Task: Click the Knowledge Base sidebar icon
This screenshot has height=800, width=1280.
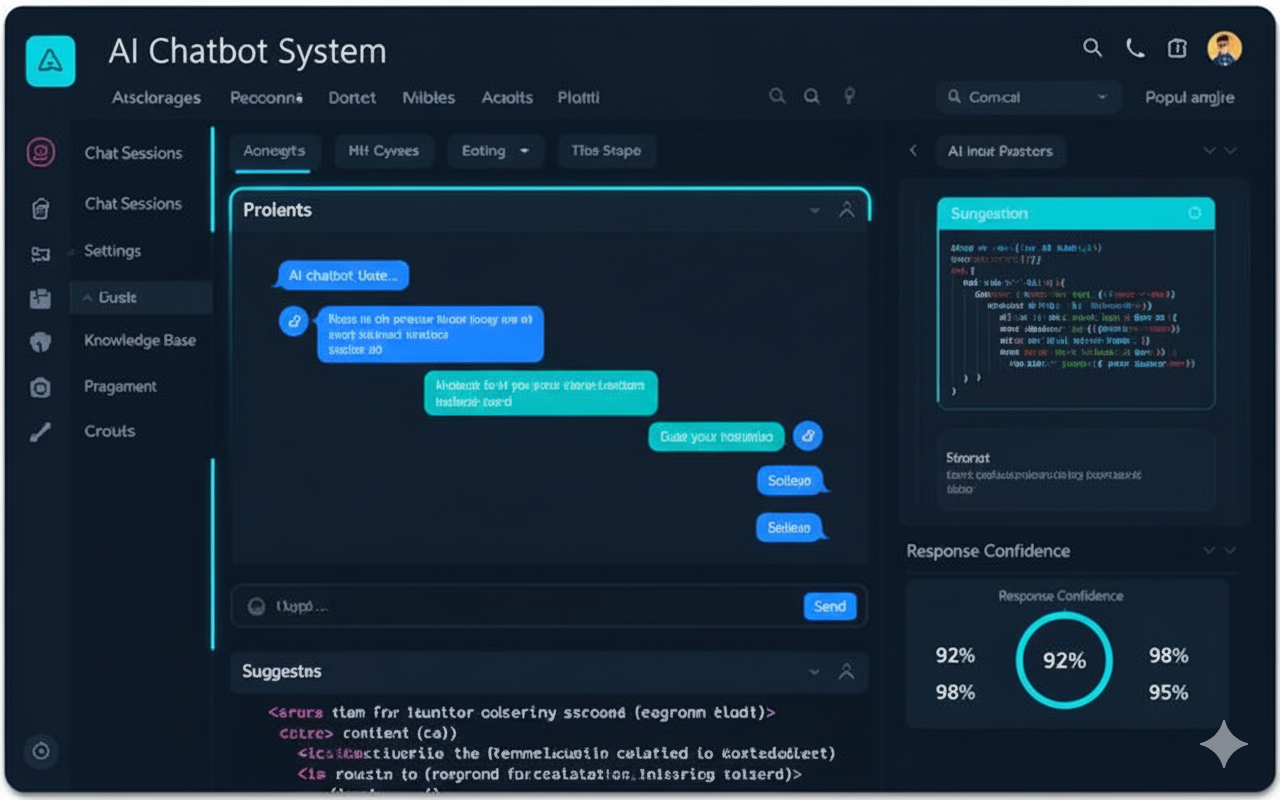Action: [40, 342]
